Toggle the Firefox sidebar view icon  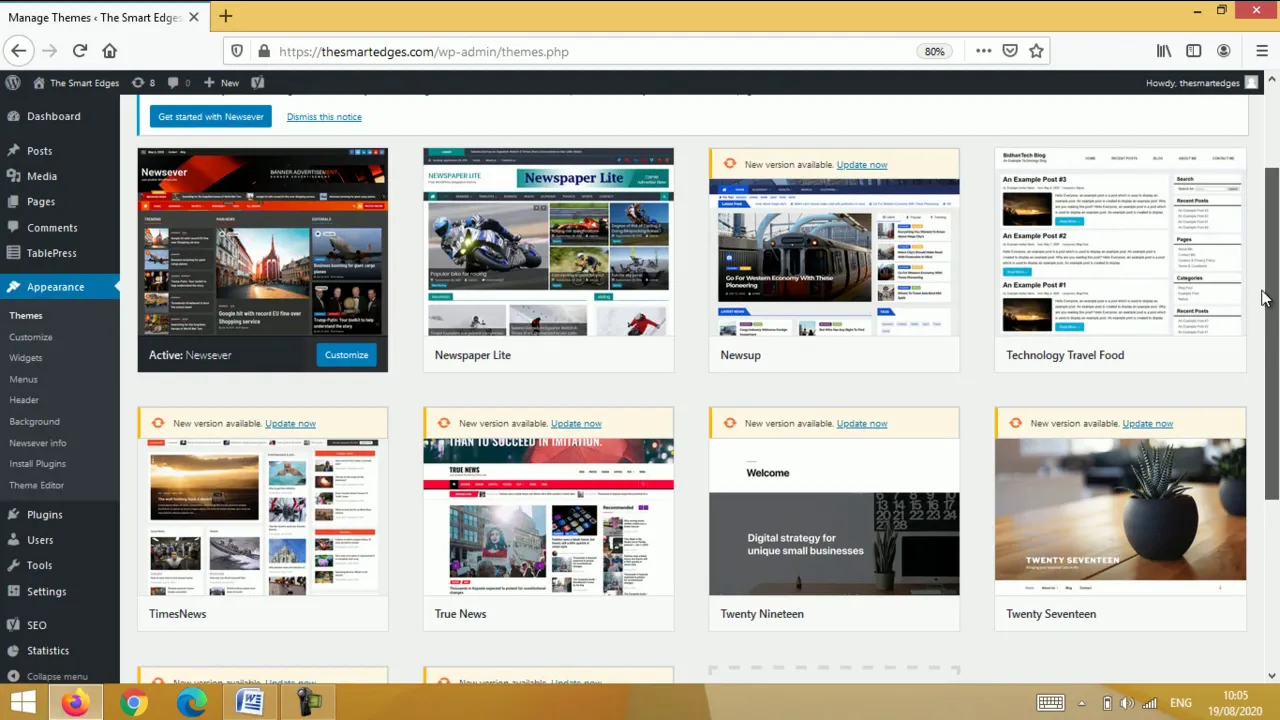[1194, 51]
